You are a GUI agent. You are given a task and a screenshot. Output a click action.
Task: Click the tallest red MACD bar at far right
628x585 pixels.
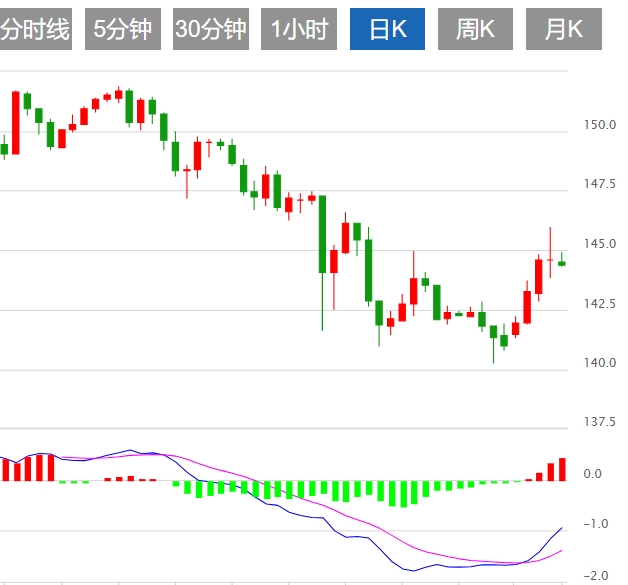coord(562,469)
